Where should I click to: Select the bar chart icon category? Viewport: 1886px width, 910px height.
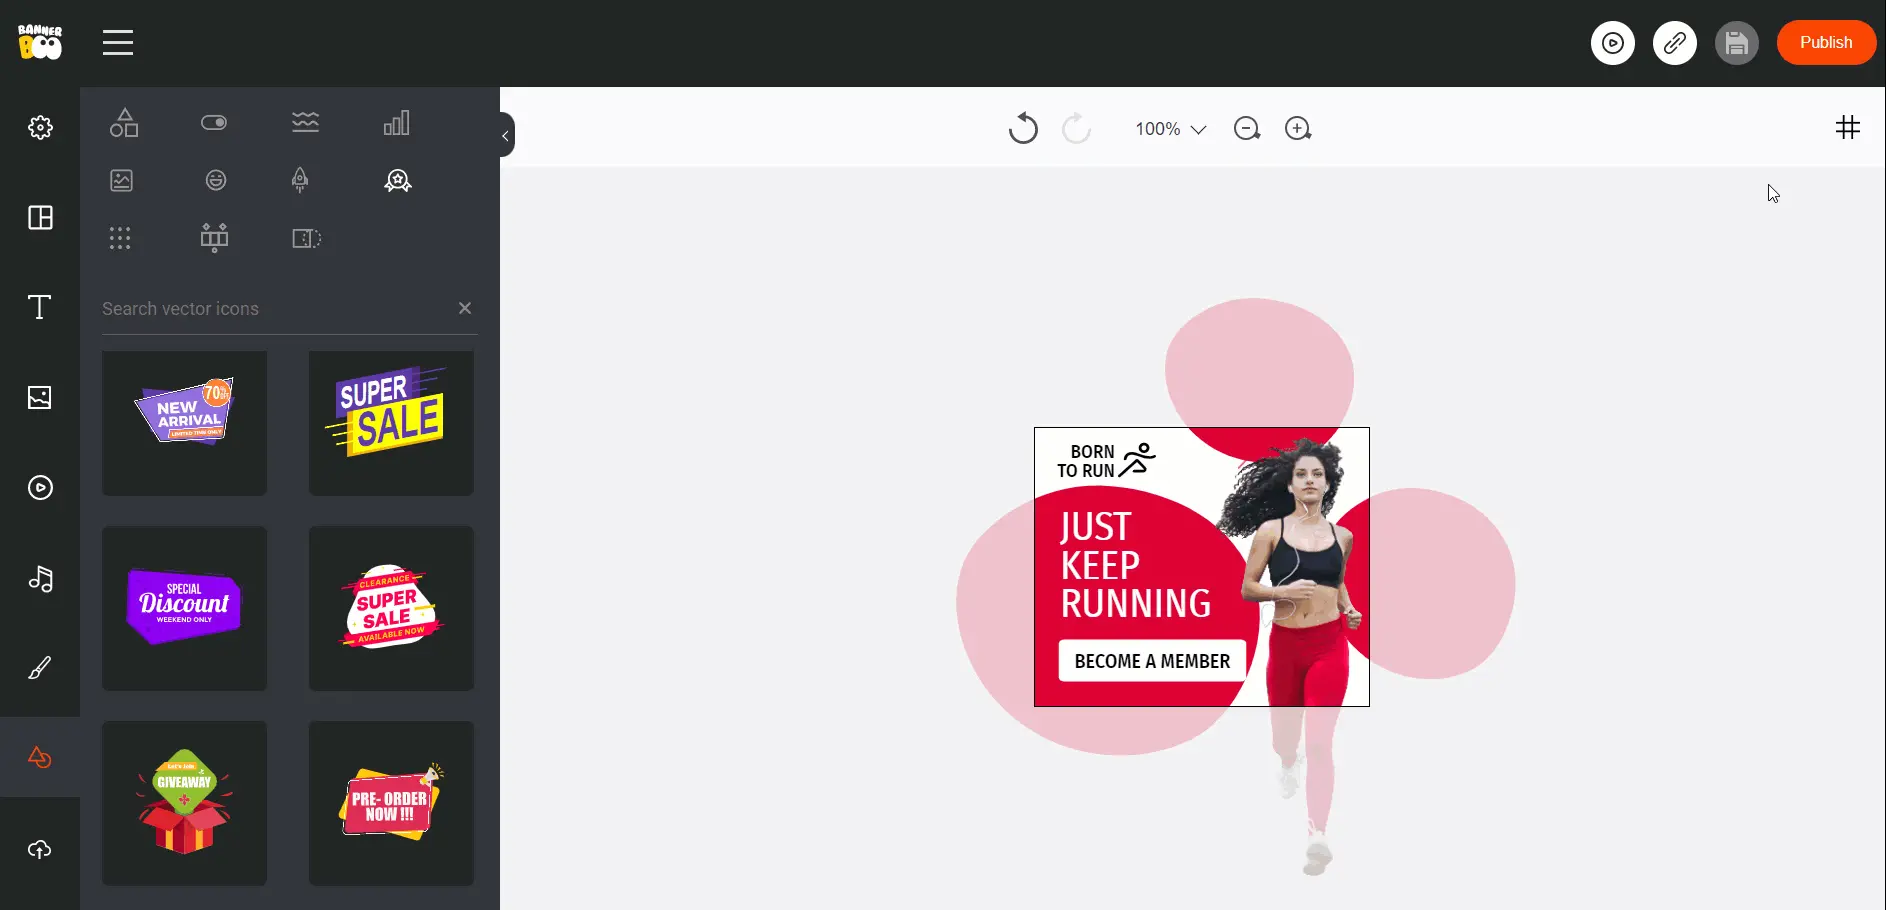click(397, 123)
